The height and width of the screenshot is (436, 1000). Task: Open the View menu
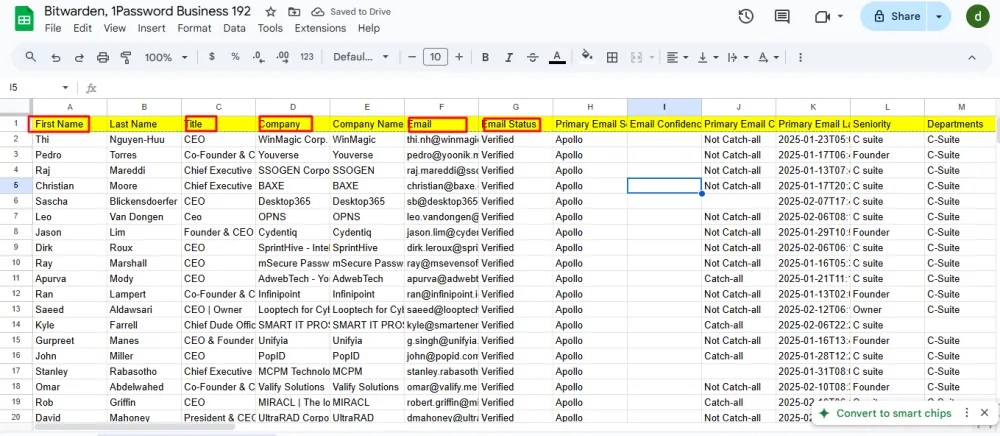[x=115, y=28]
